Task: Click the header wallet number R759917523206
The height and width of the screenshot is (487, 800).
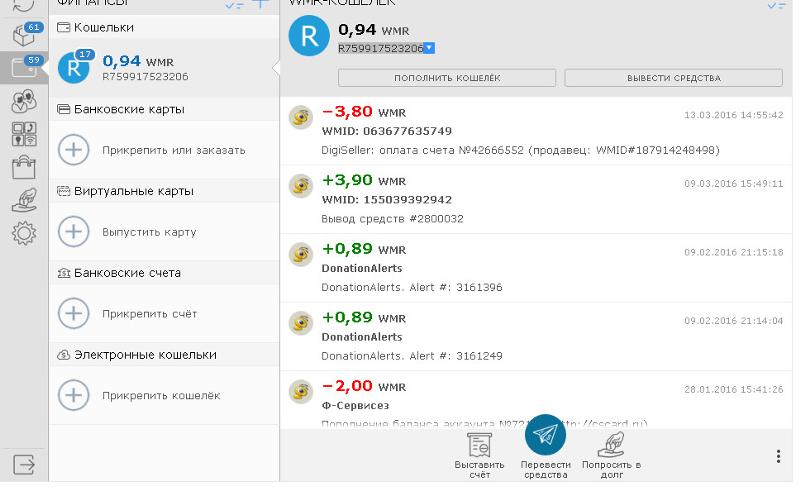Action: pyautogui.click(x=381, y=48)
